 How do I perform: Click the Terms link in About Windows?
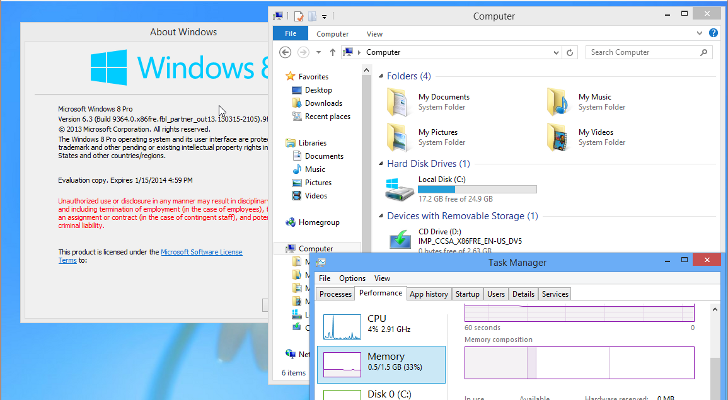tap(67, 260)
